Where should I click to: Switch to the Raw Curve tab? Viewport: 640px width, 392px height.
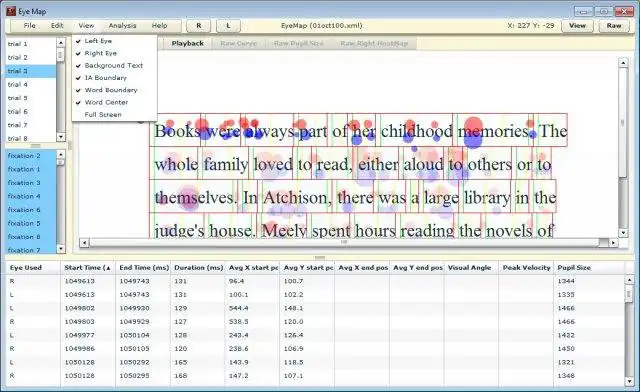click(x=238, y=43)
